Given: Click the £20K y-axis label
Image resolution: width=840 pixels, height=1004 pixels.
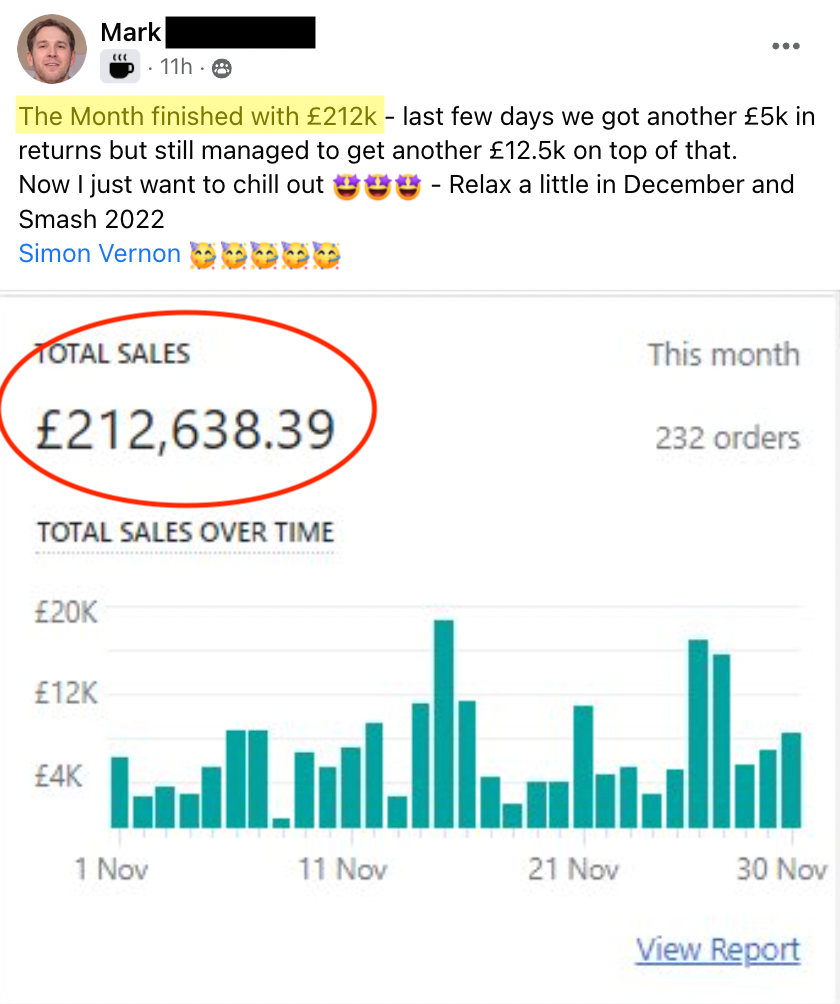Looking at the screenshot, I should [x=66, y=612].
